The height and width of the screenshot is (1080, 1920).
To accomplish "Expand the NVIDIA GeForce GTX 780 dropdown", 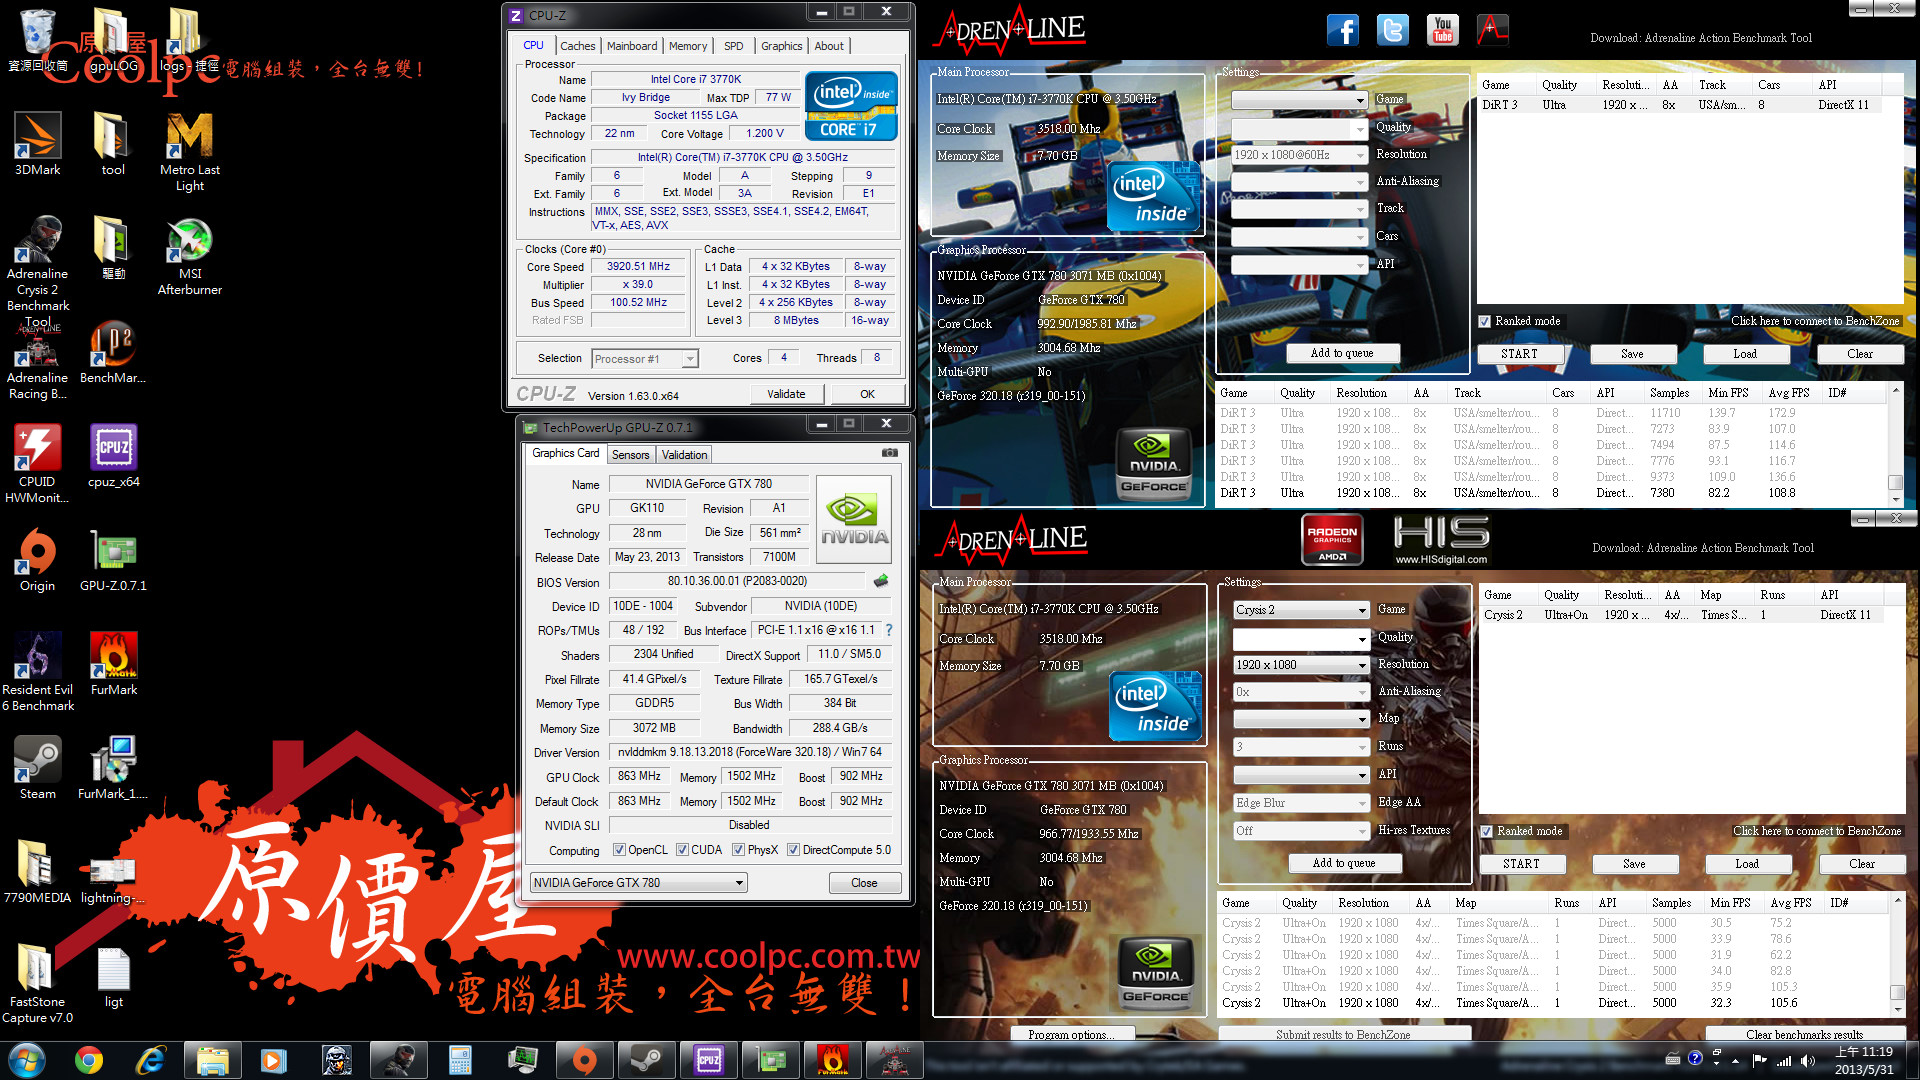I will 739,883.
